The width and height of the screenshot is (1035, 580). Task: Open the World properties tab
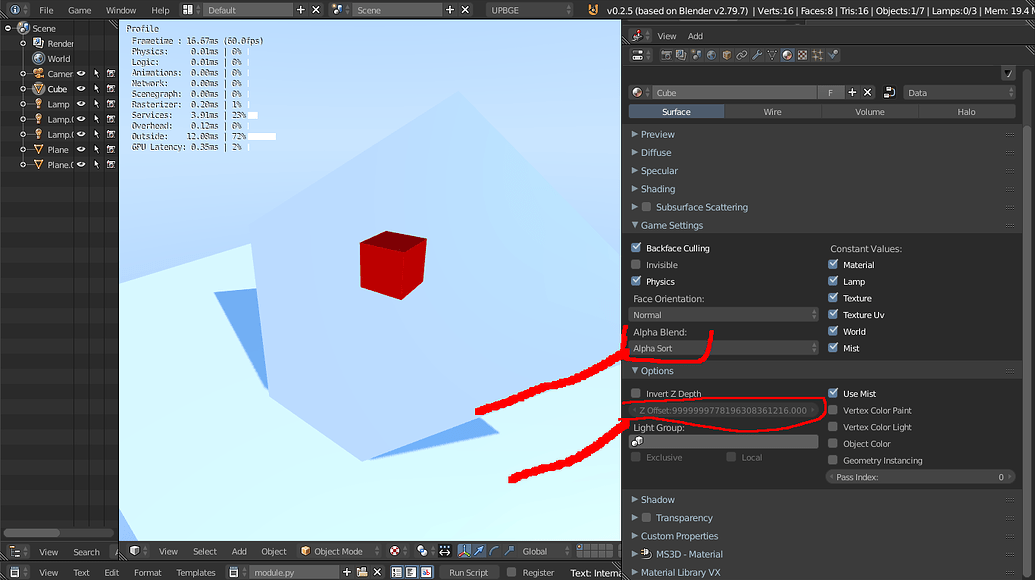click(712, 55)
